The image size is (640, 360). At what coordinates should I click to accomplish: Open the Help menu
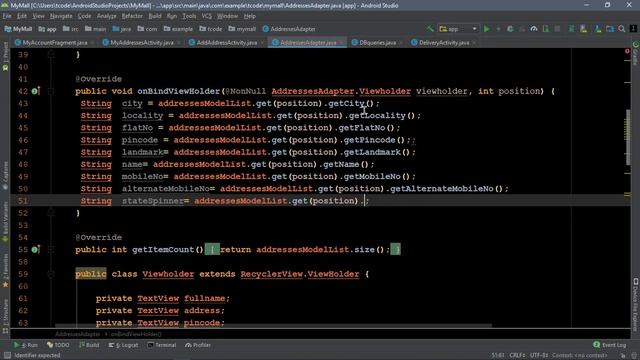(x=249, y=16)
